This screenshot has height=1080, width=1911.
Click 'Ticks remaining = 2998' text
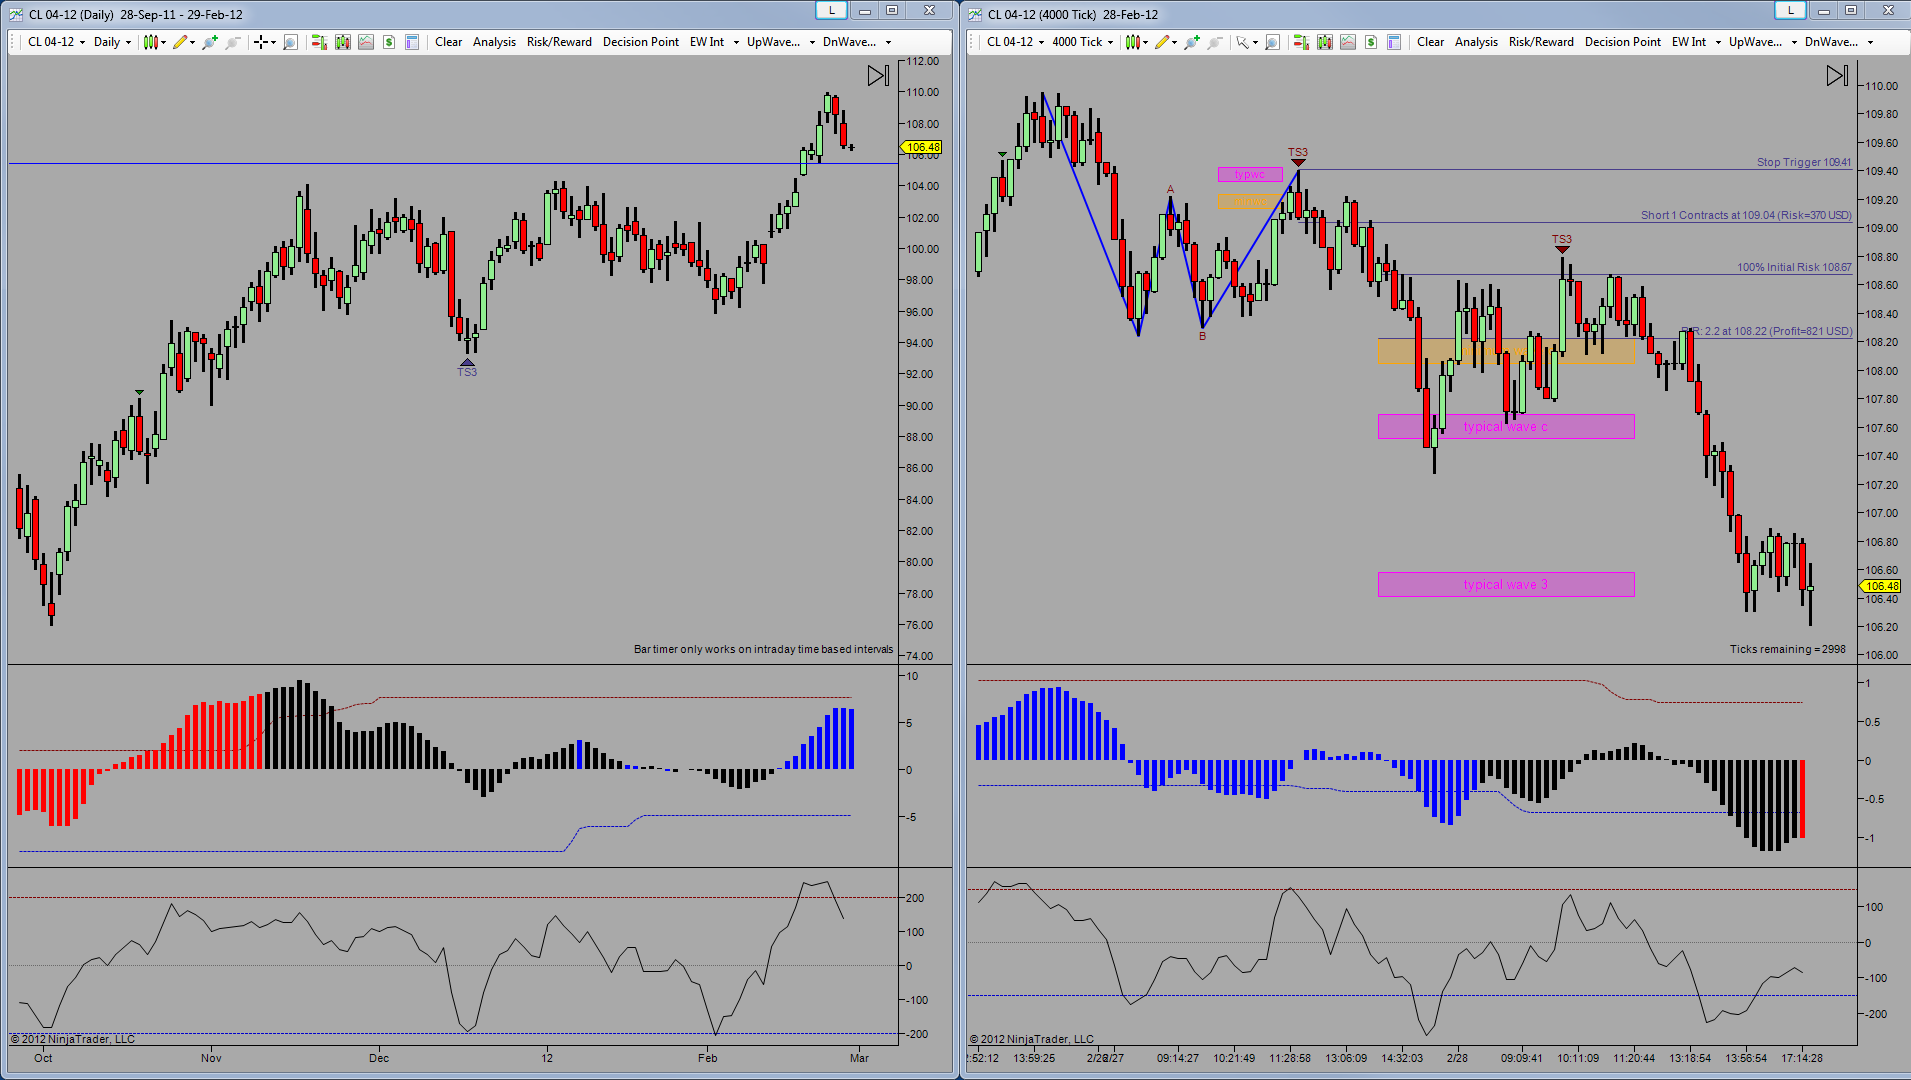click(1788, 649)
